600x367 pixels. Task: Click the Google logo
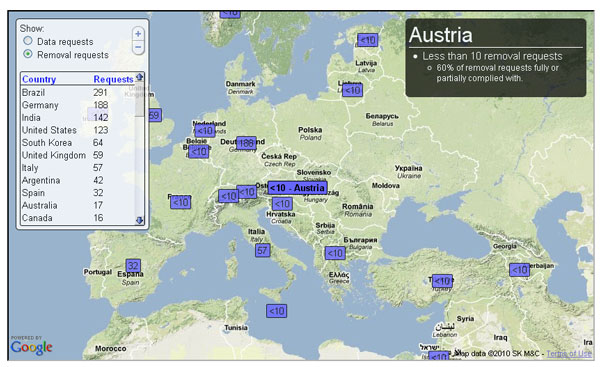click(31, 347)
